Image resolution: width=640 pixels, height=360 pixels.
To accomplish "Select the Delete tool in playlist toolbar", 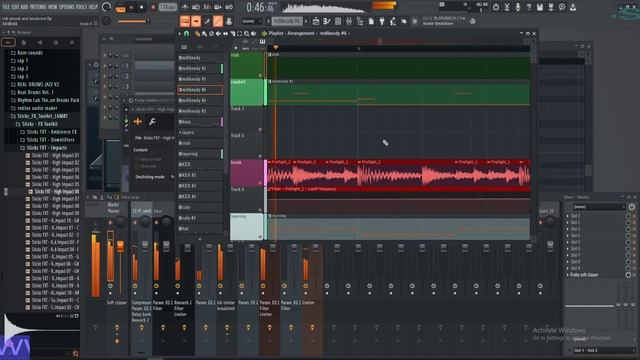I will [x=211, y=33].
